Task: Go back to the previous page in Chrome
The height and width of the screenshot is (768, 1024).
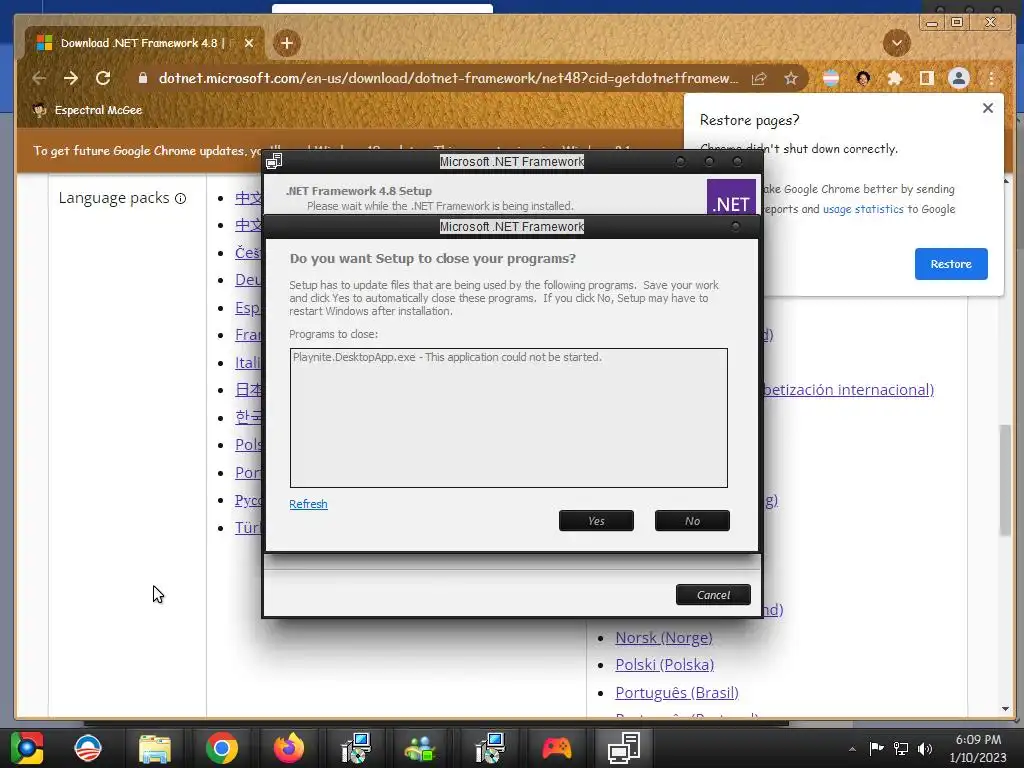Action: point(39,78)
